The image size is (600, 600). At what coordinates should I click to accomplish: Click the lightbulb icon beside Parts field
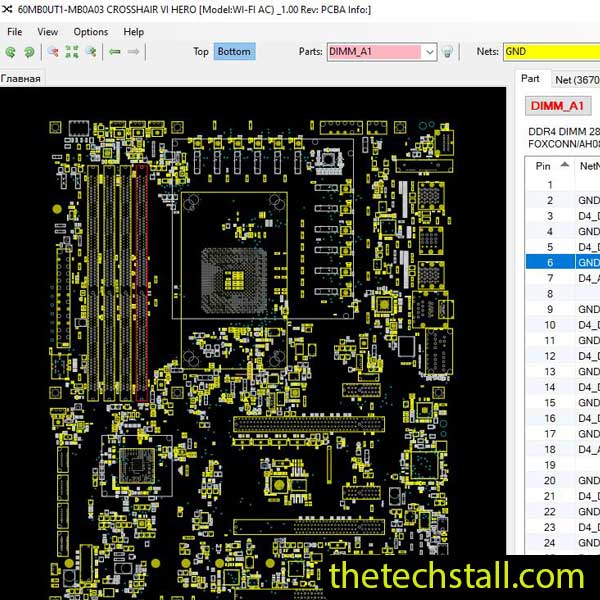click(448, 52)
